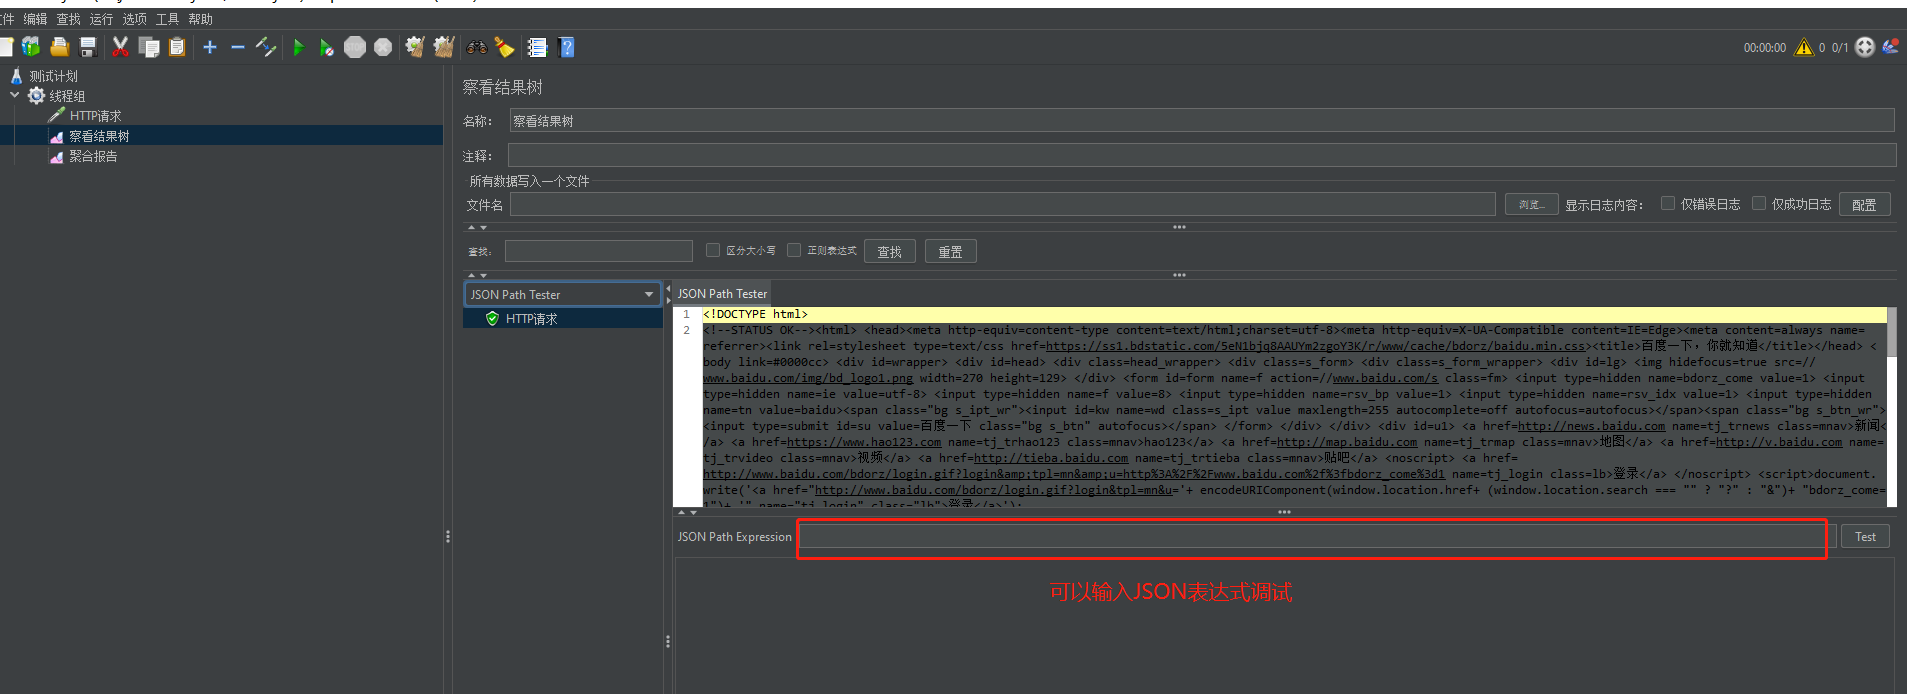Select HTTP请求 result with green shield
The width and height of the screenshot is (1907, 694).
click(x=531, y=319)
